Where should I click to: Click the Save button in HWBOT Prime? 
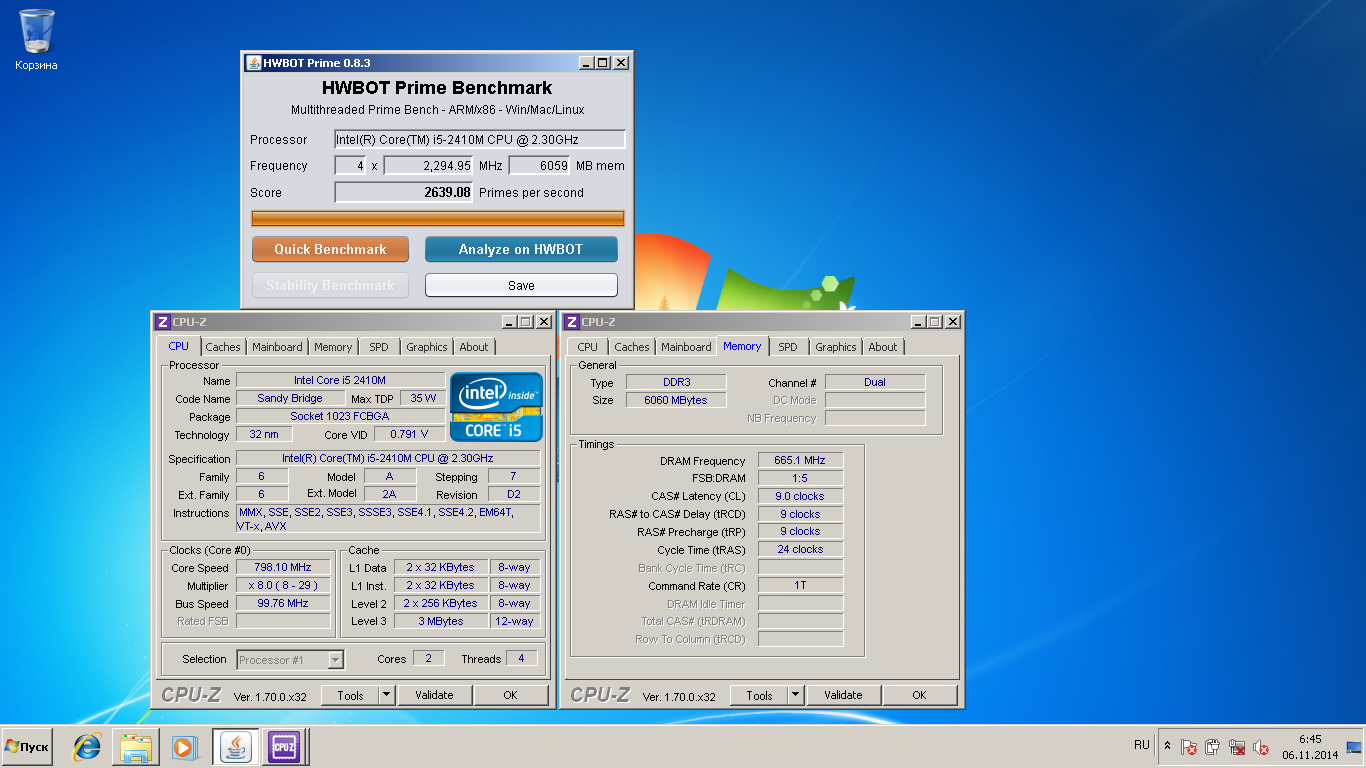(521, 285)
